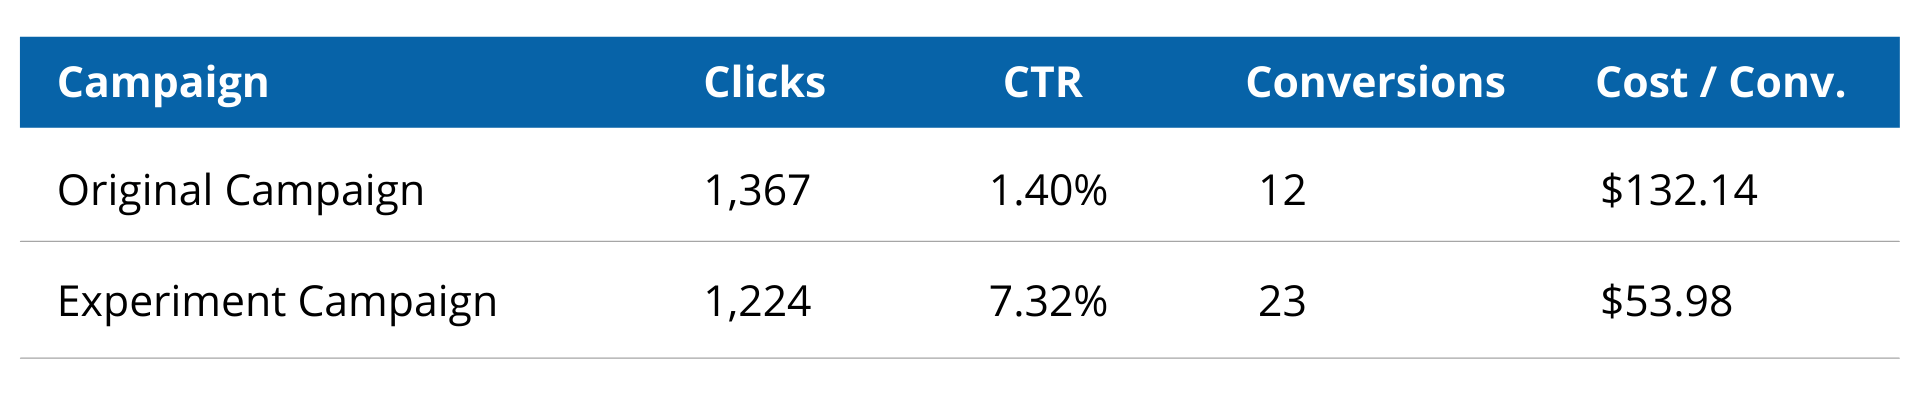Click the word Conv. in last header
Image resolution: width=1920 pixels, height=397 pixels.
tap(1787, 82)
